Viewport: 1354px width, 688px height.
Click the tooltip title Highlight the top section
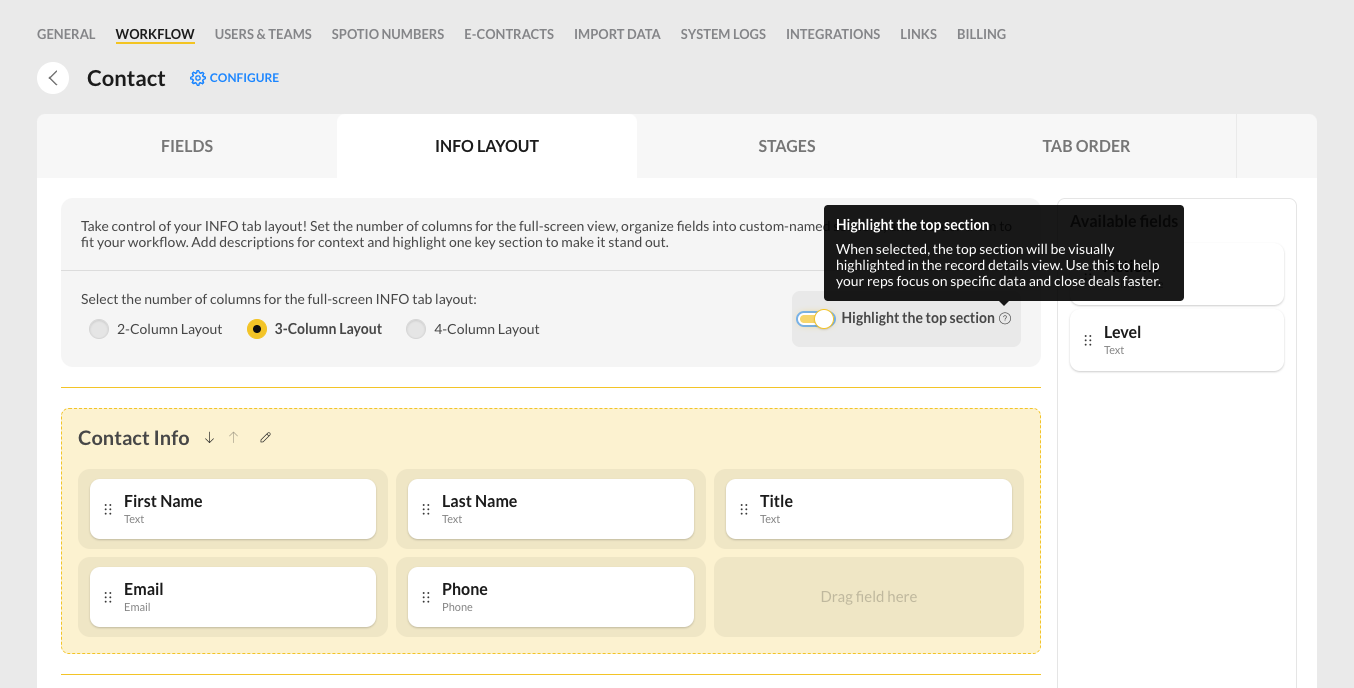(x=913, y=225)
